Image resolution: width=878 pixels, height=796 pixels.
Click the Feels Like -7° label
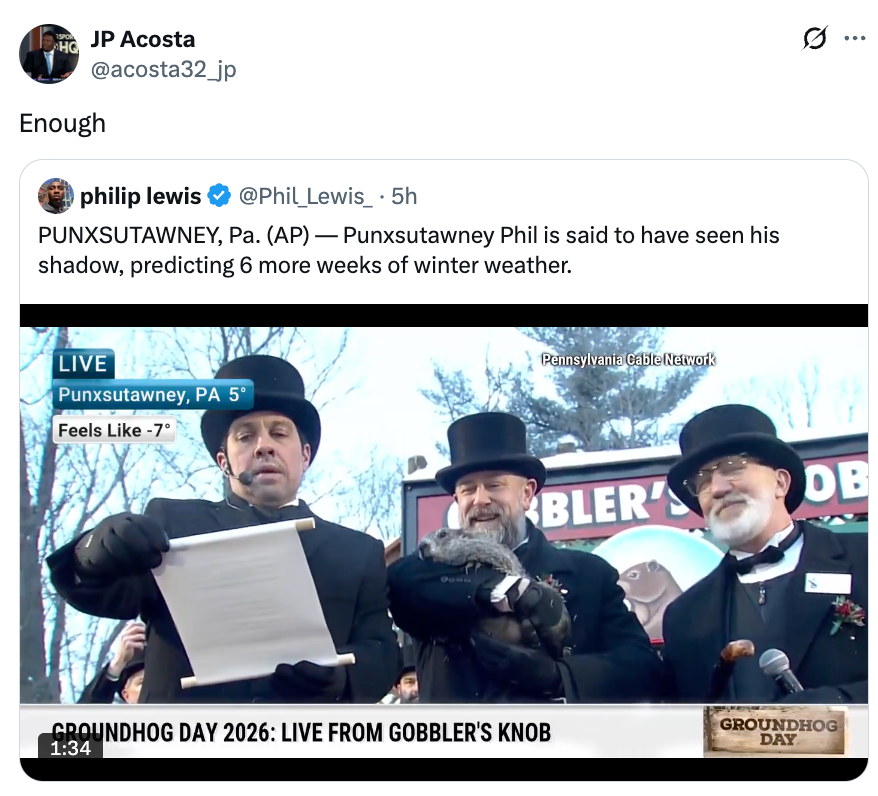pos(114,430)
